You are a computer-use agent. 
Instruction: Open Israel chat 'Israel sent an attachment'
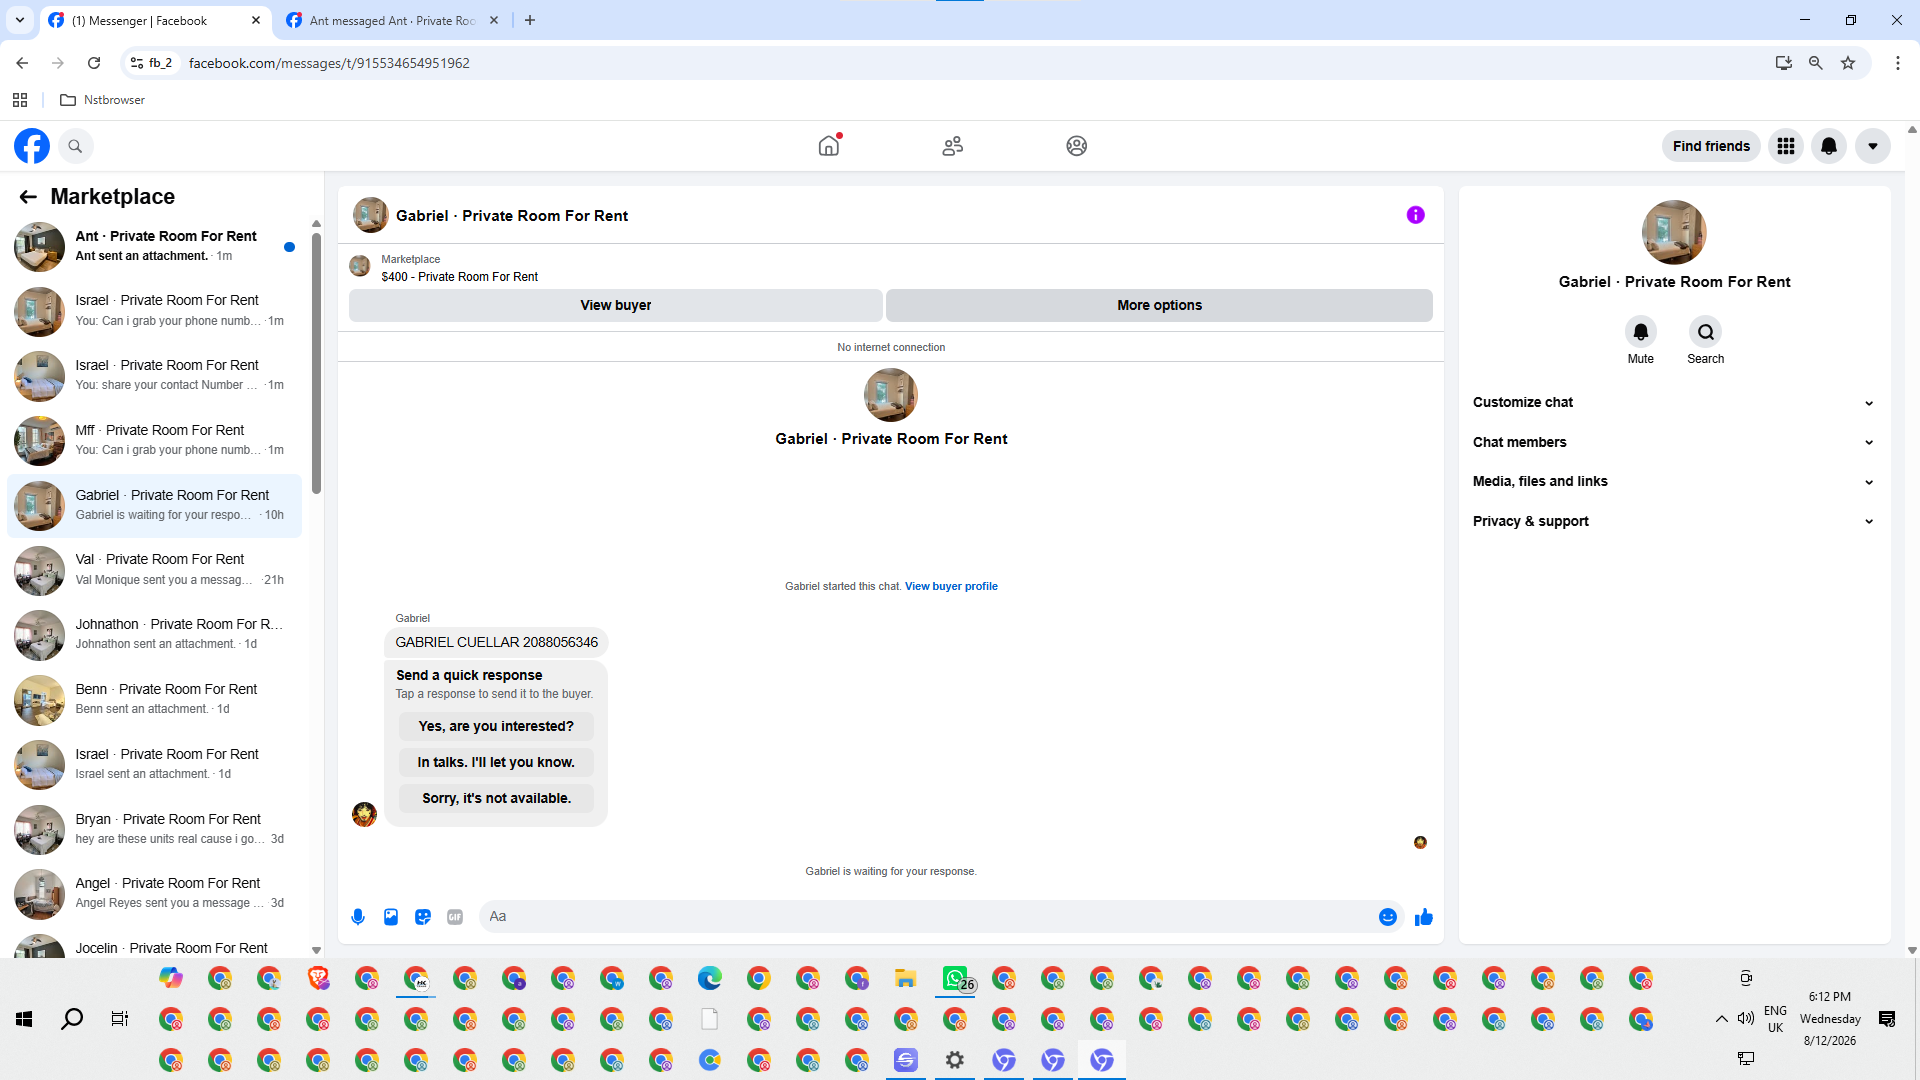tap(155, 764)
